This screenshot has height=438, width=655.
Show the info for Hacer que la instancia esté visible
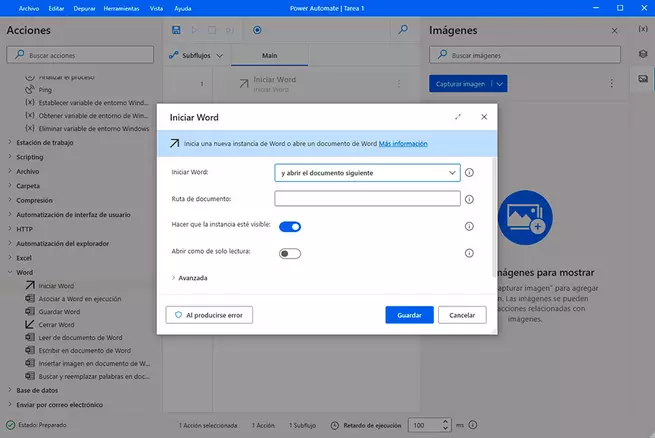click(x=470, y=226)
